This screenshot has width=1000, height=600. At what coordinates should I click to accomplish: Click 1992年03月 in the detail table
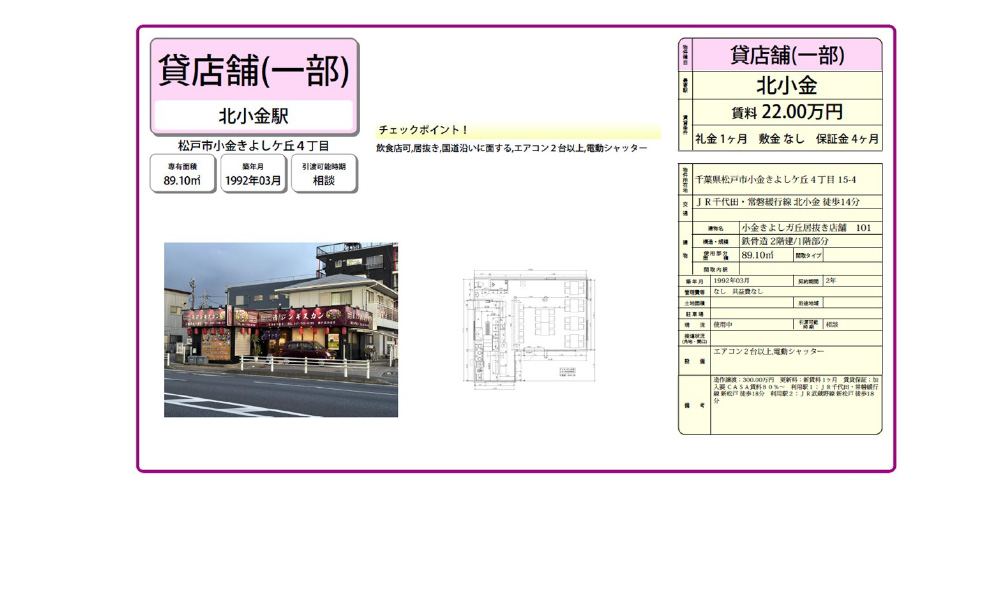coord(732,281)
